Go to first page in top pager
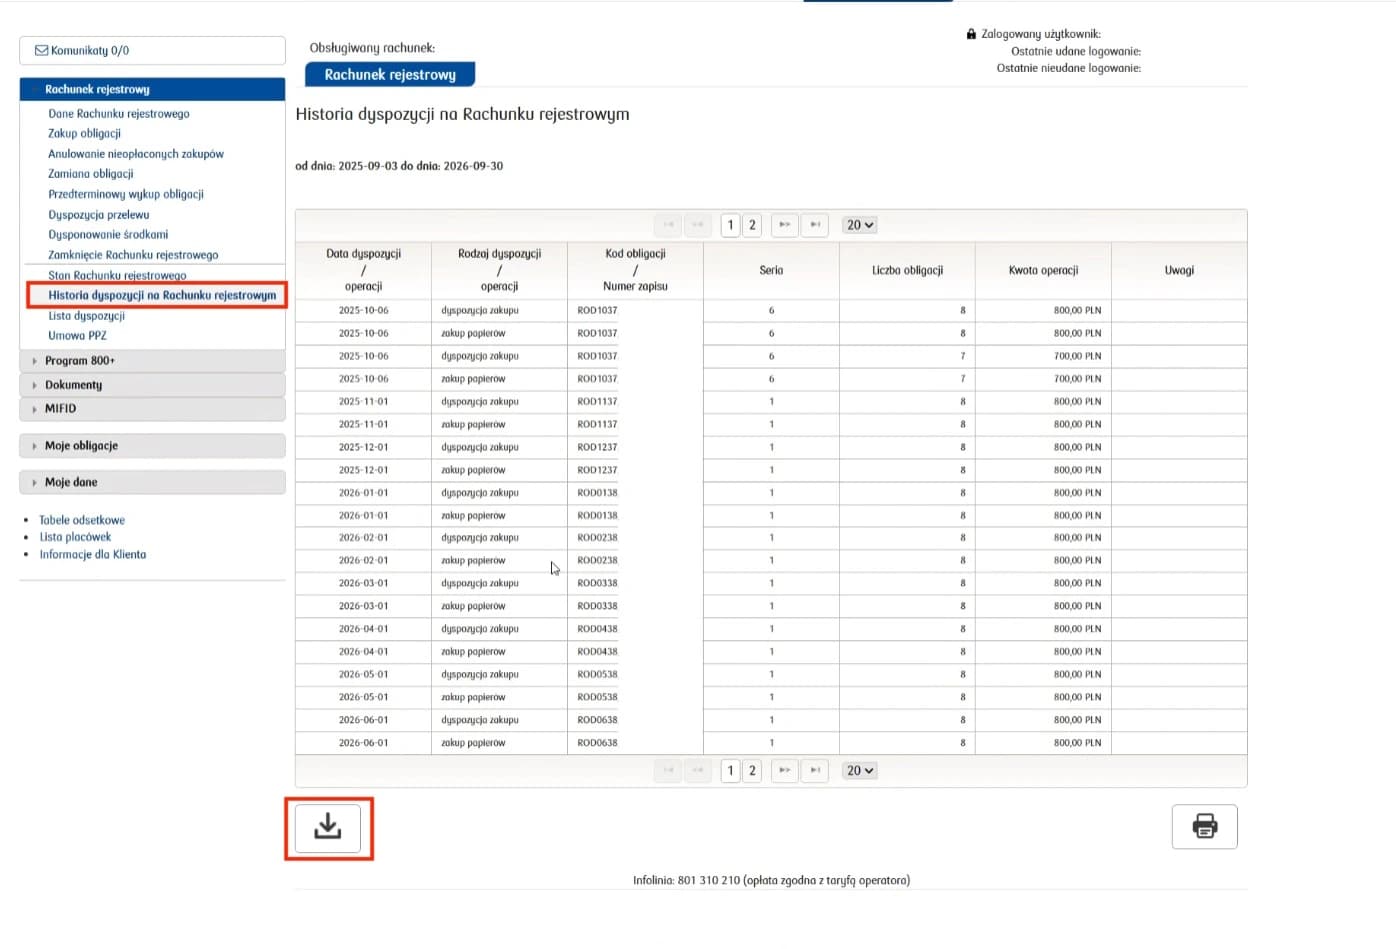The height and width of the screenshot is (949, 1396). coord(668,225)
